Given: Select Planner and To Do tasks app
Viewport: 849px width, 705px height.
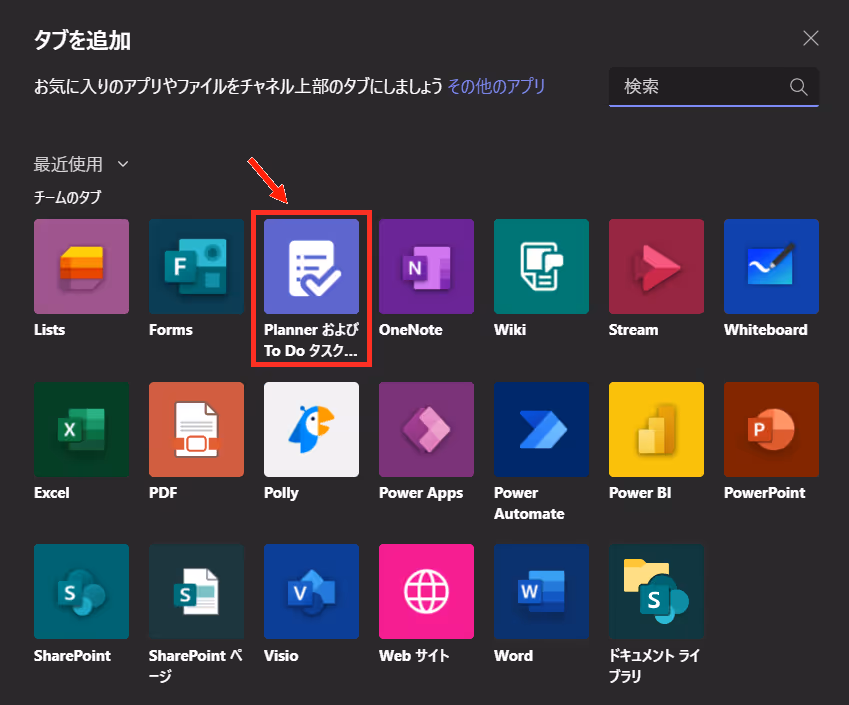Looking at the screenshot, I should (x=311, y=266).
